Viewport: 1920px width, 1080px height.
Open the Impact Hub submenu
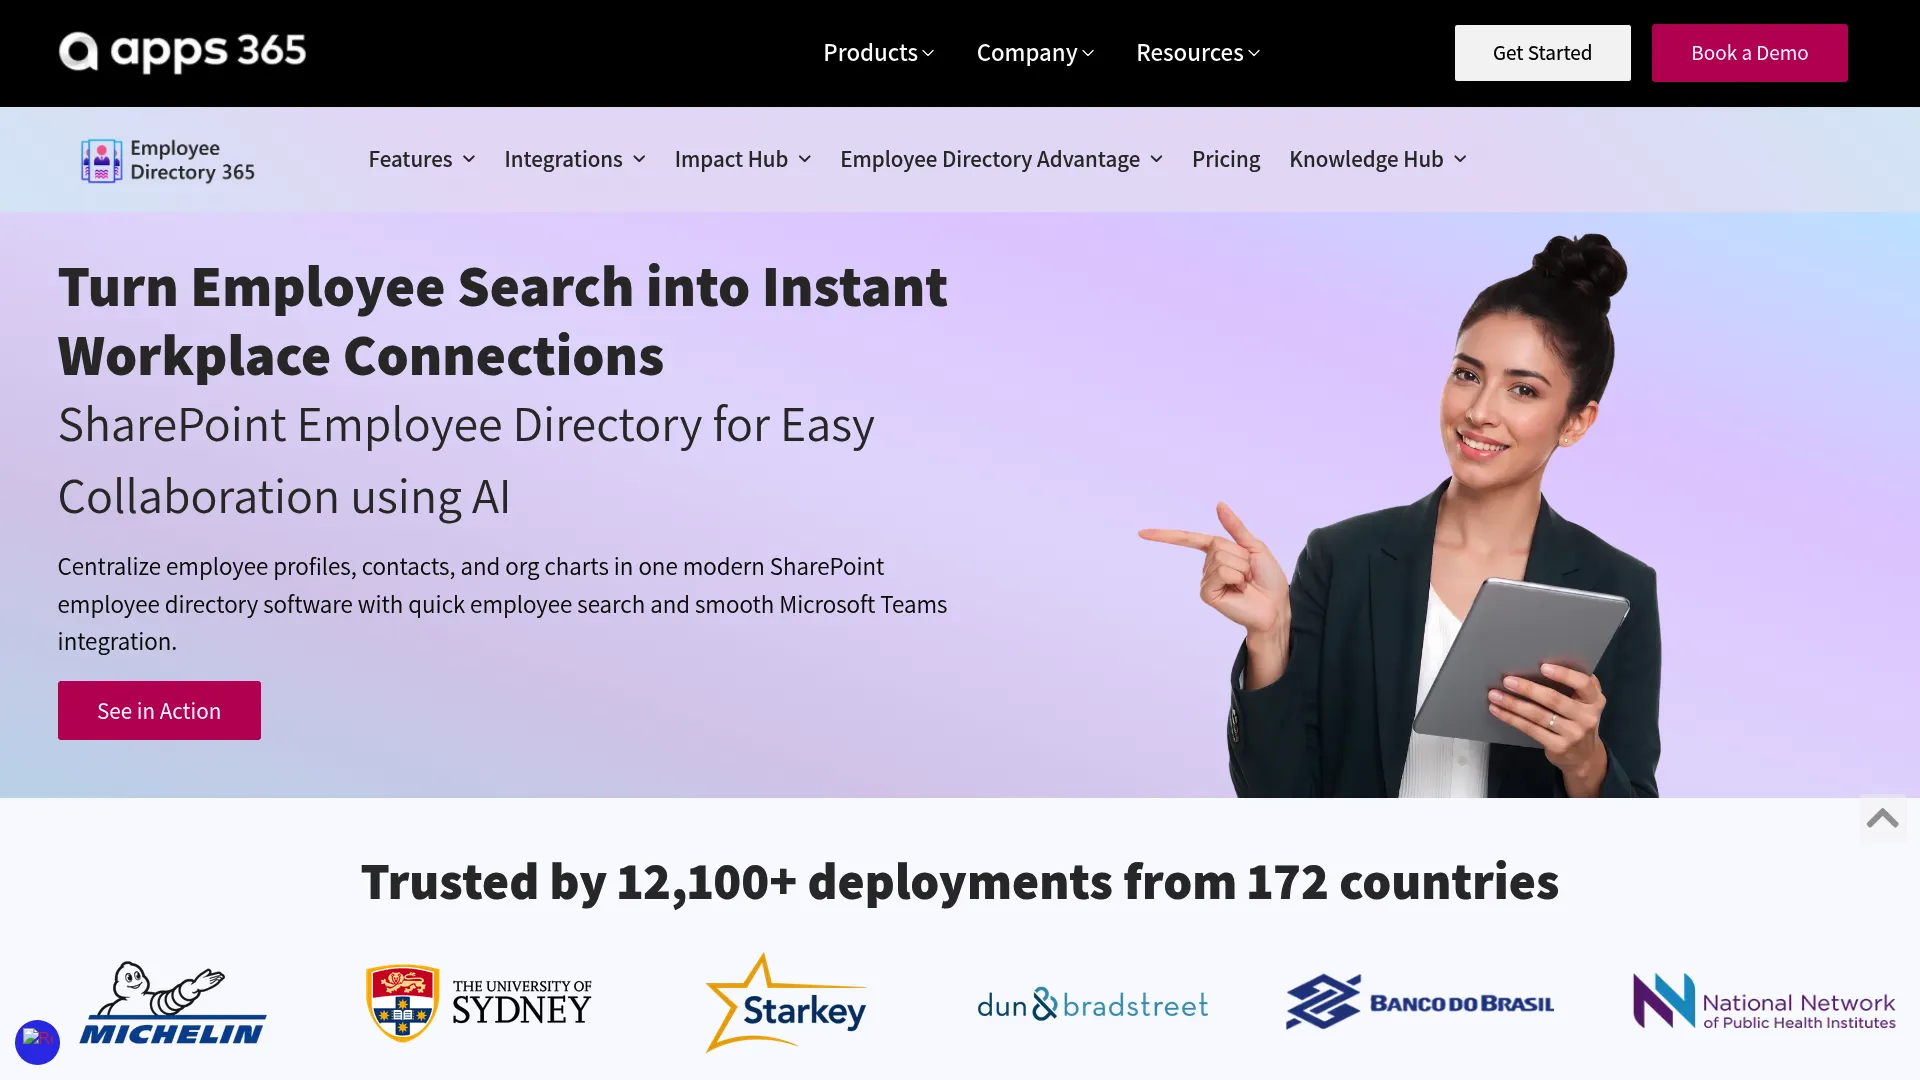tap(743, 159)
